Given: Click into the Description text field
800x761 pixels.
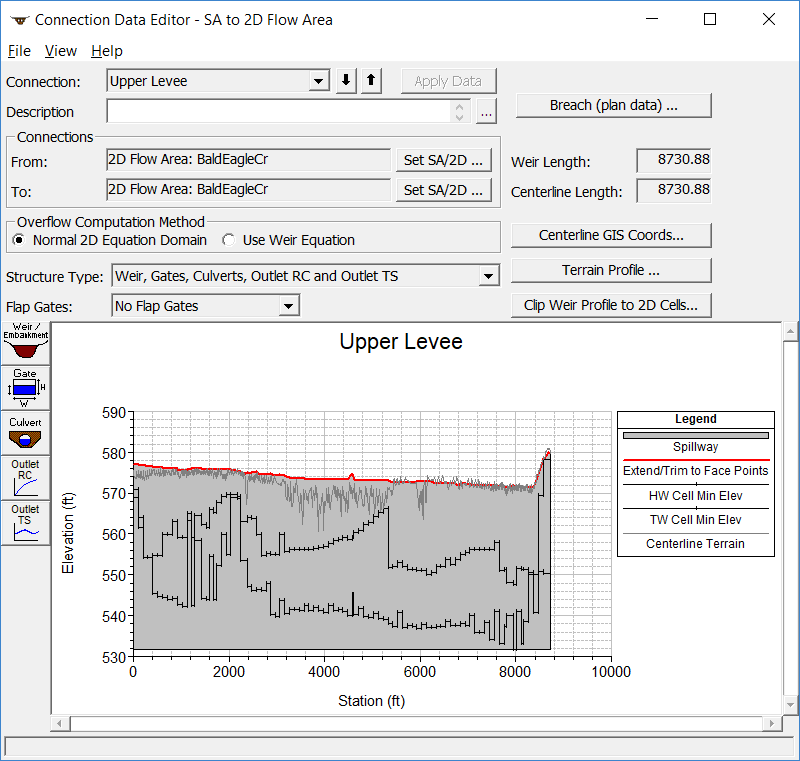Looking at the screenshot, I should [x=280, y=112].
